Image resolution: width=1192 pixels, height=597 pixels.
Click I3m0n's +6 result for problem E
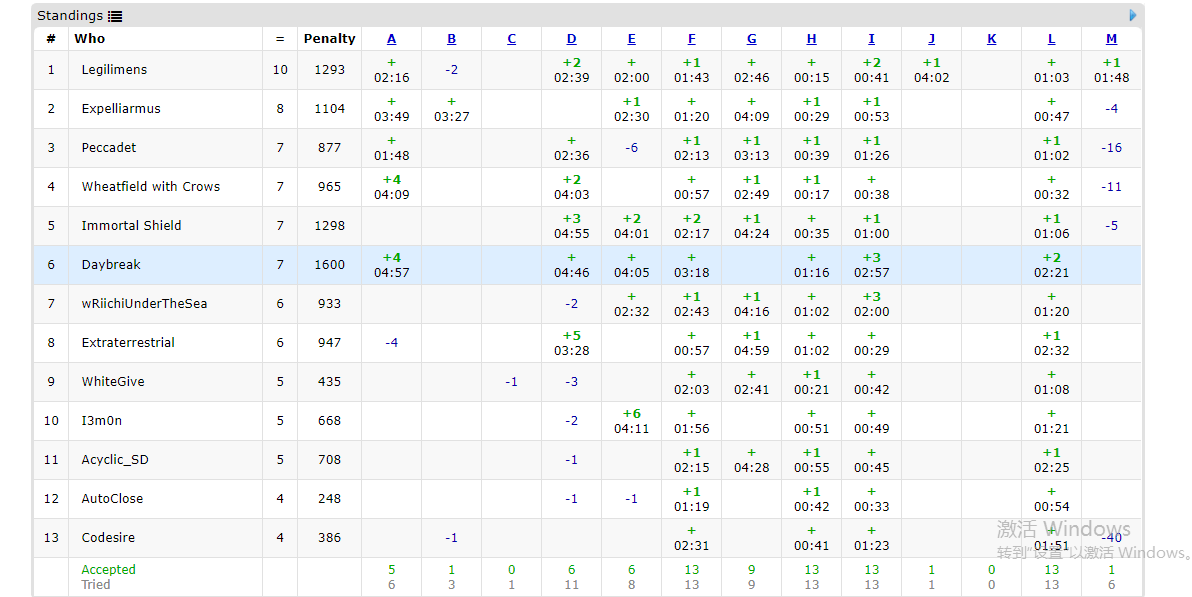click(x=631, y=421)
